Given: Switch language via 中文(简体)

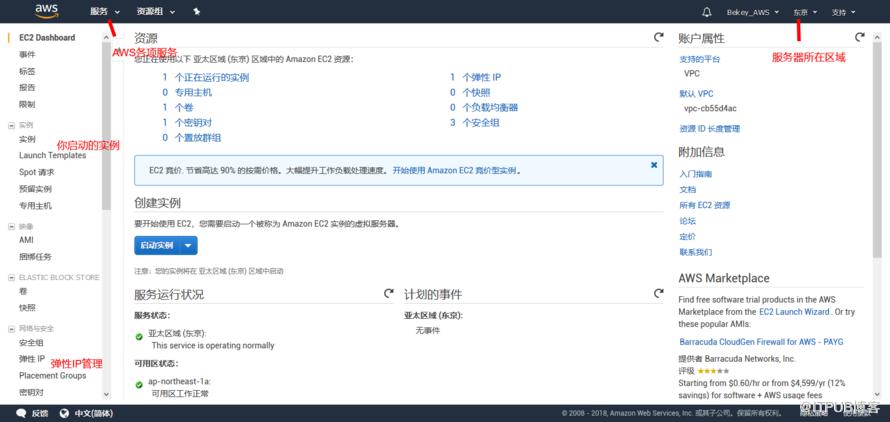Looking at the screenshot, I should pyautogui.click(x=94, y=413).
